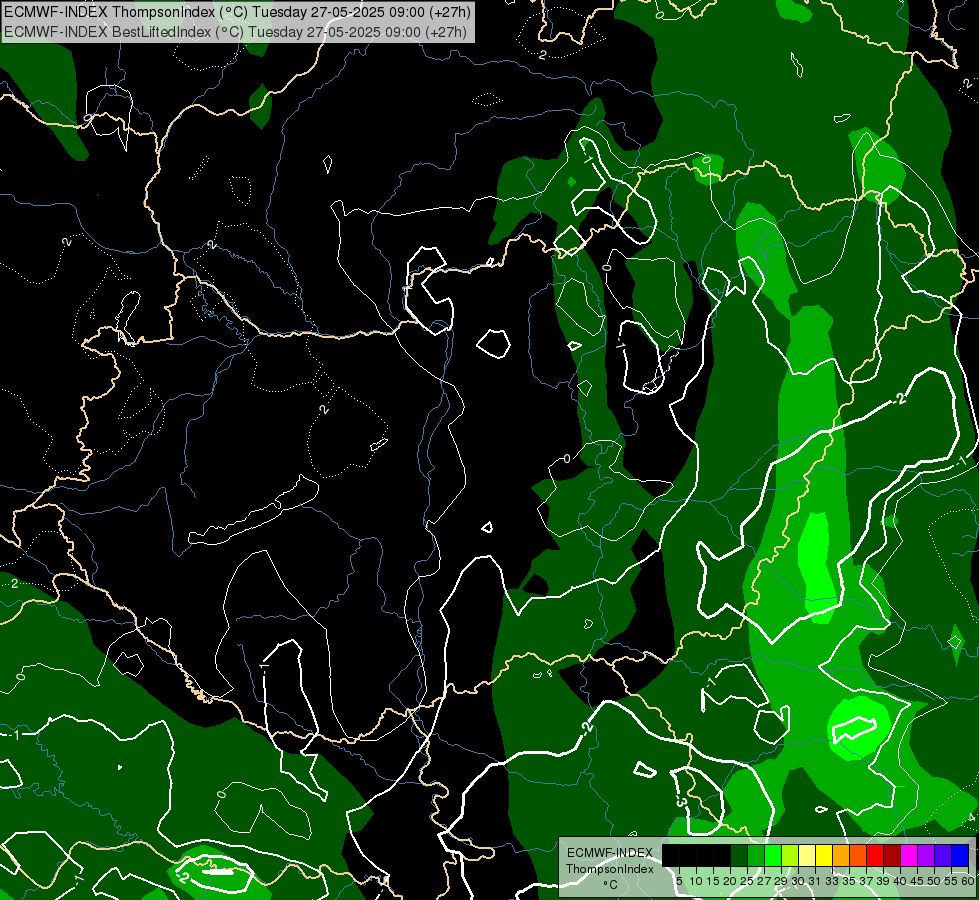Click the legend tick value '40'
Image resolution: width=979 pixels, height=900 pixels.
click(900, 881)
